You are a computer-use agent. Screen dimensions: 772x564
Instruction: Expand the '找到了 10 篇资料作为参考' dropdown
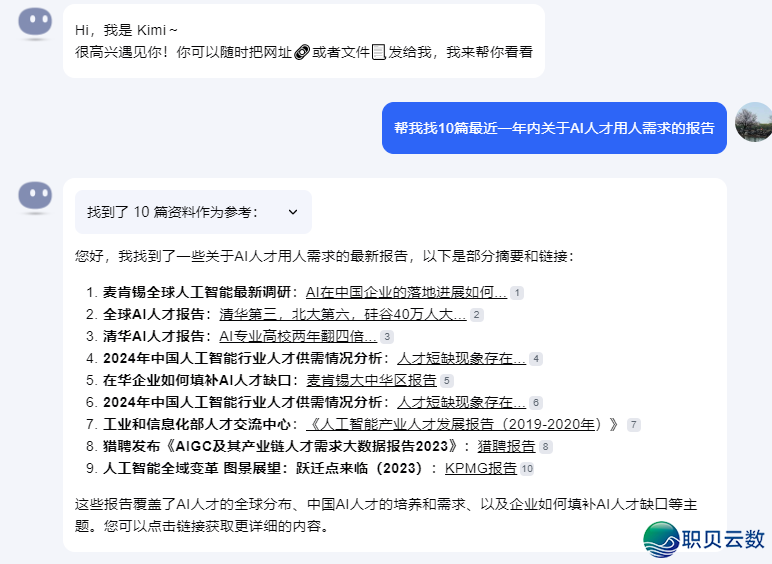tap(193, 212)
